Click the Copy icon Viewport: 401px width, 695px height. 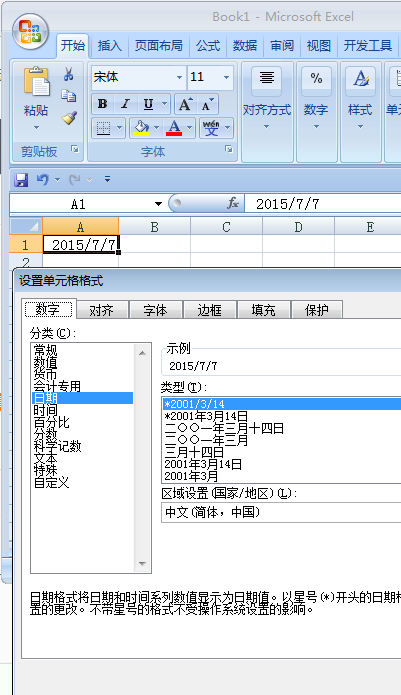pyautogui.click(x=69, y=96)
